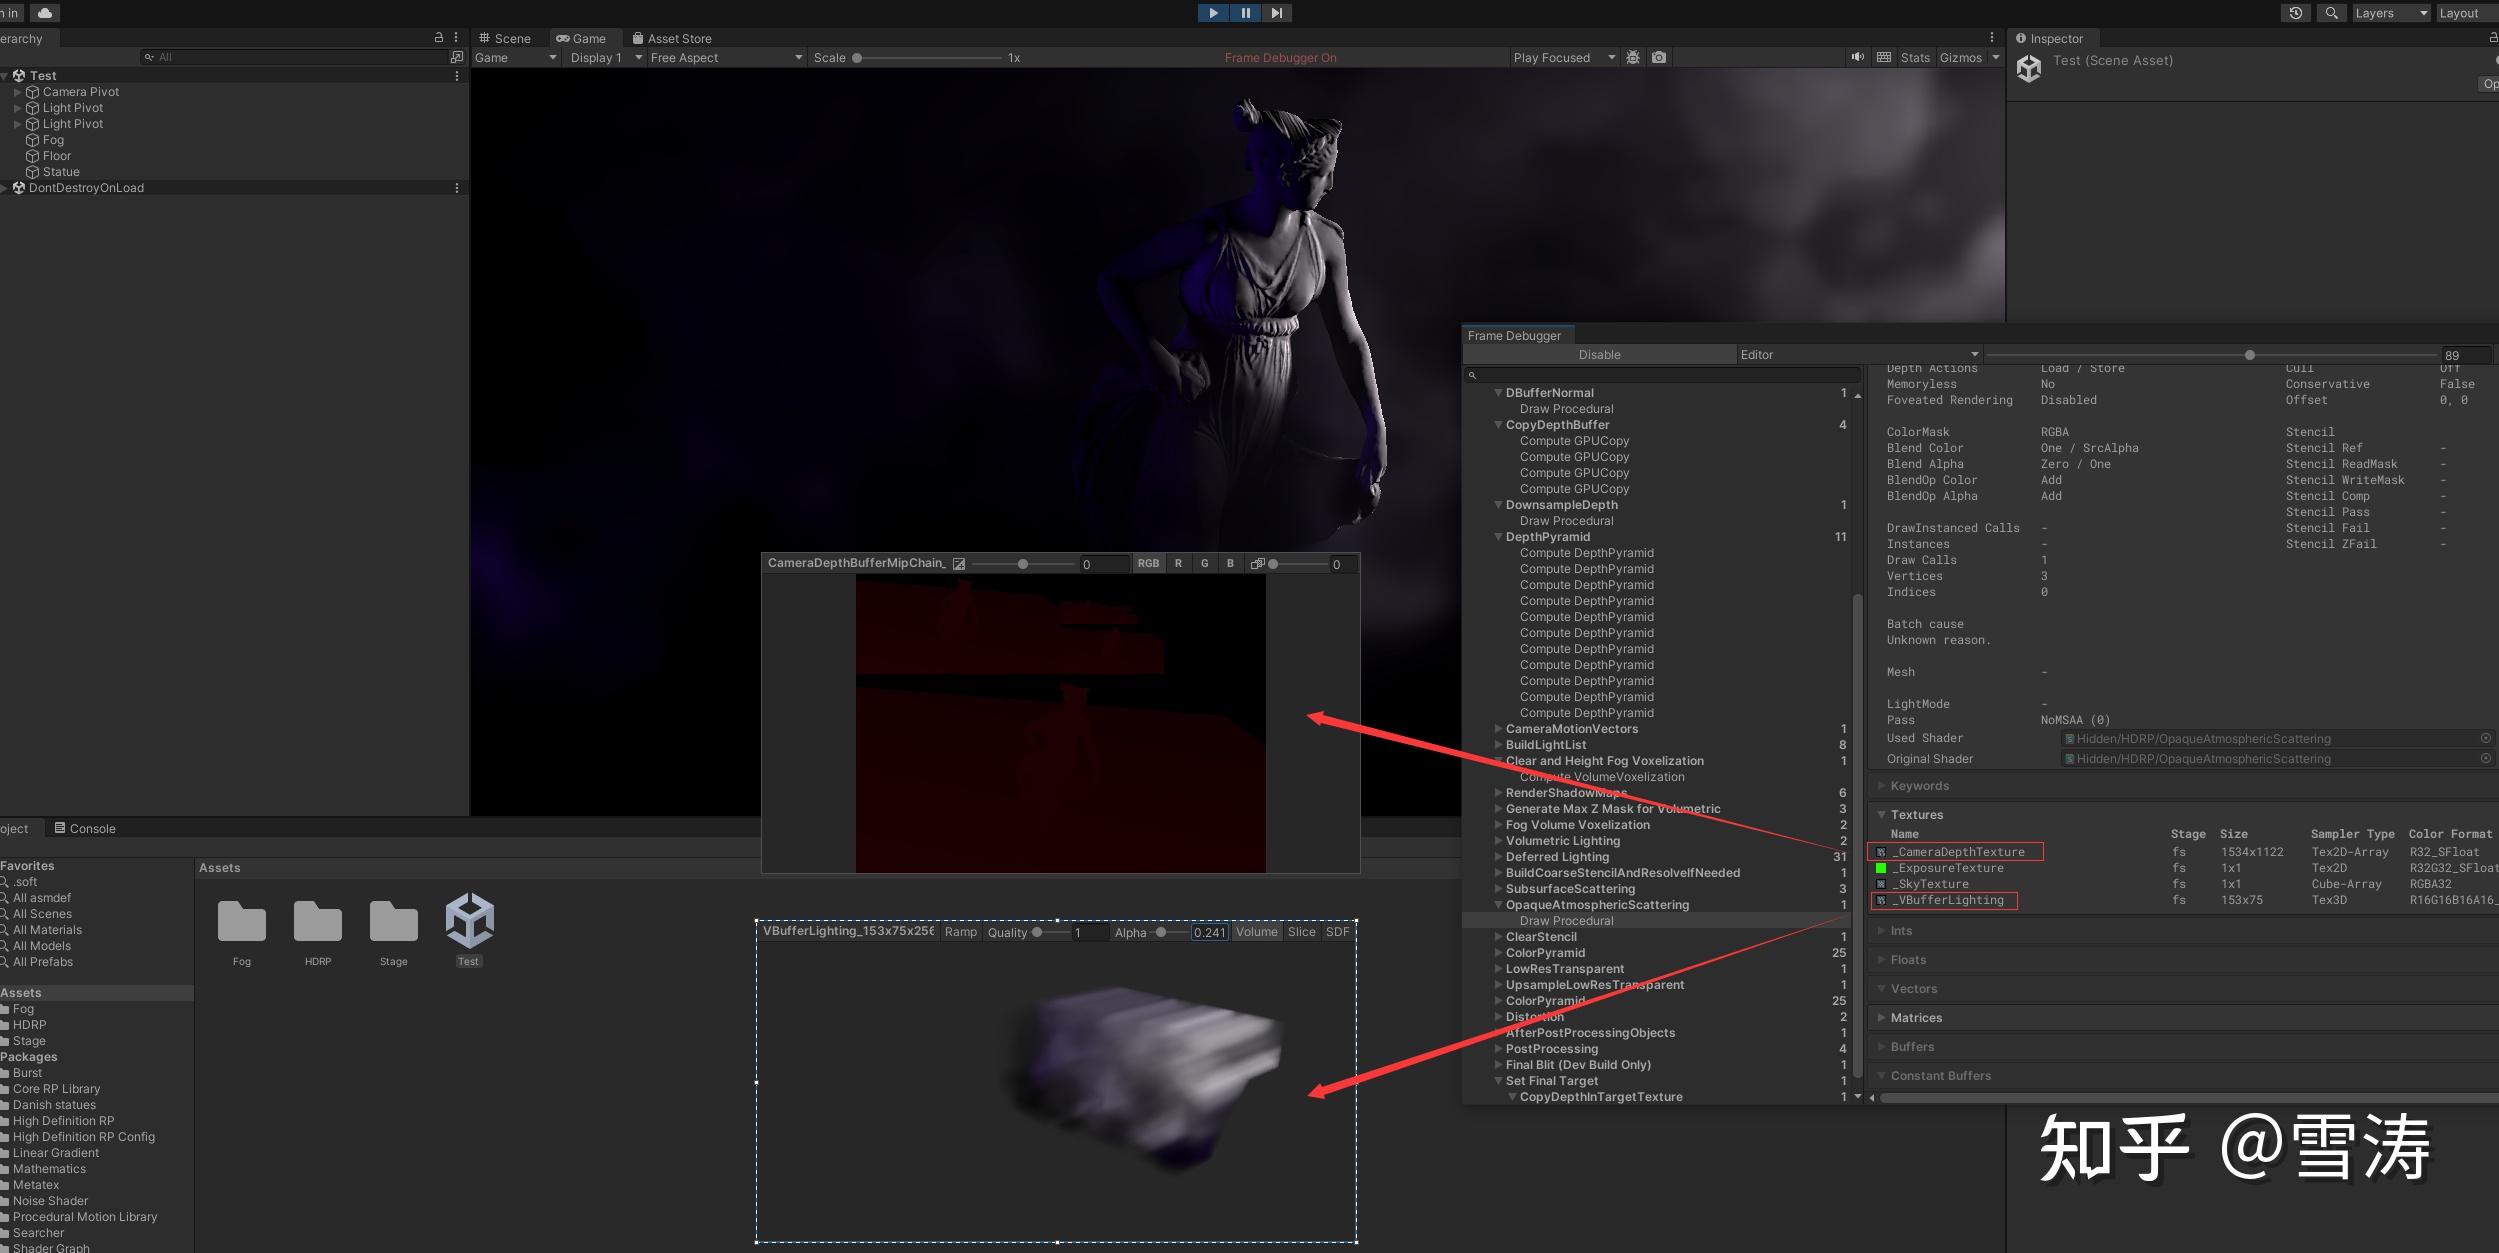Viewport: 2499px width, 1253px height.
Task: Expand the Camera Pivot object
Action: pos(17,92)
